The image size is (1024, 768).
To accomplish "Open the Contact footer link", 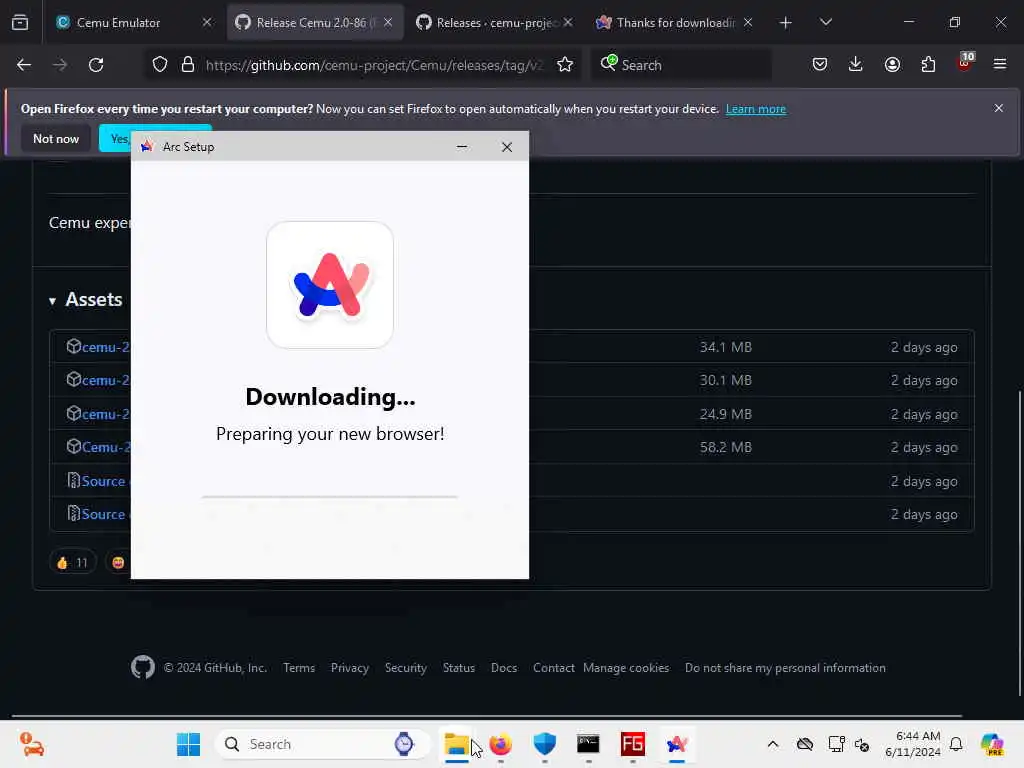I will (x=553, y=667).
